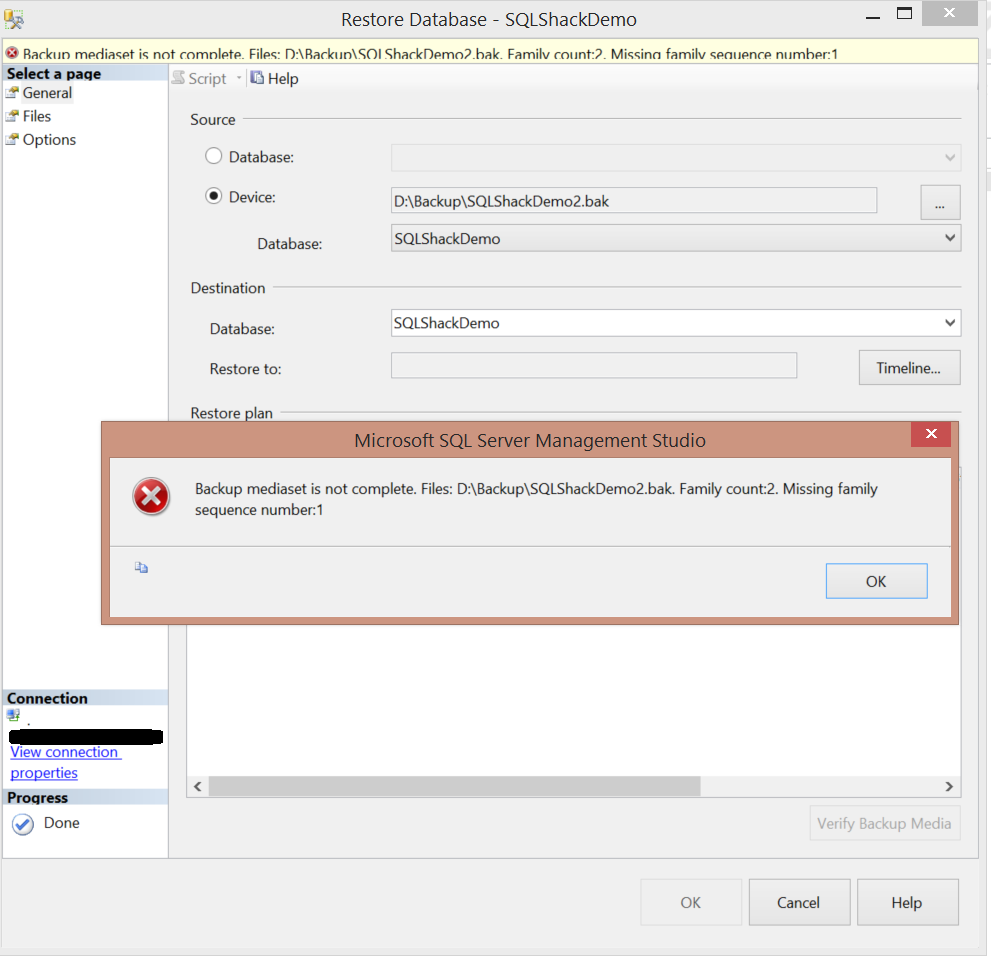Click the Restore plan section label
The height and width of the screenshot is (957, 991).
pos(231,413)
